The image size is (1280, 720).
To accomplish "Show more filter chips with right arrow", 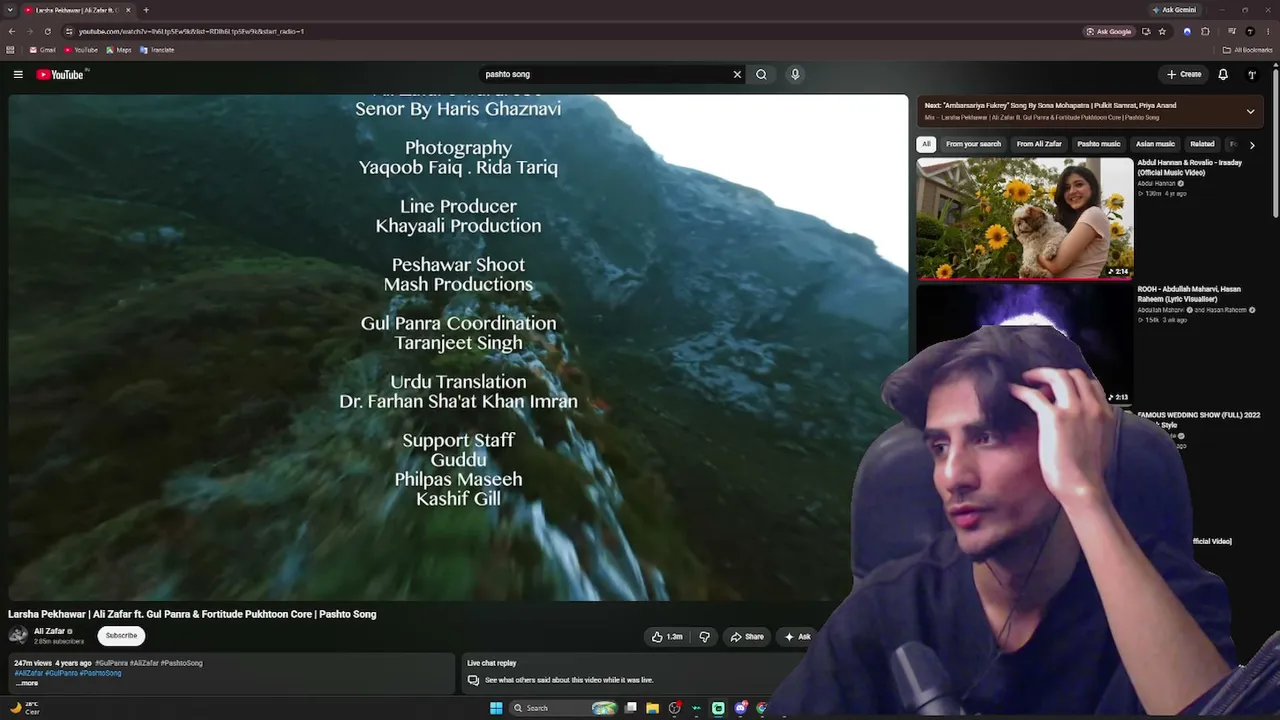I will click(1252, 145).
